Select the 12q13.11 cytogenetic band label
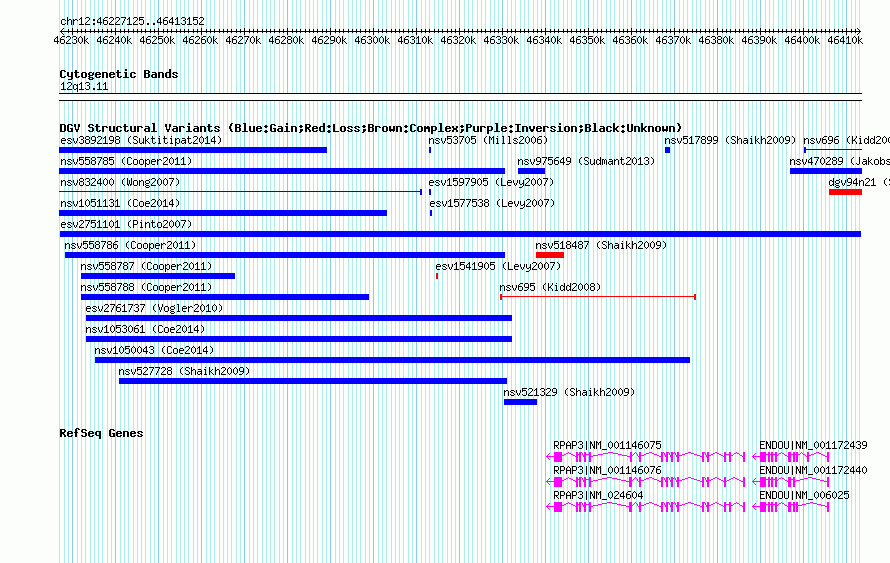This screenshot has width=890, height=563. tap(84, 86)
